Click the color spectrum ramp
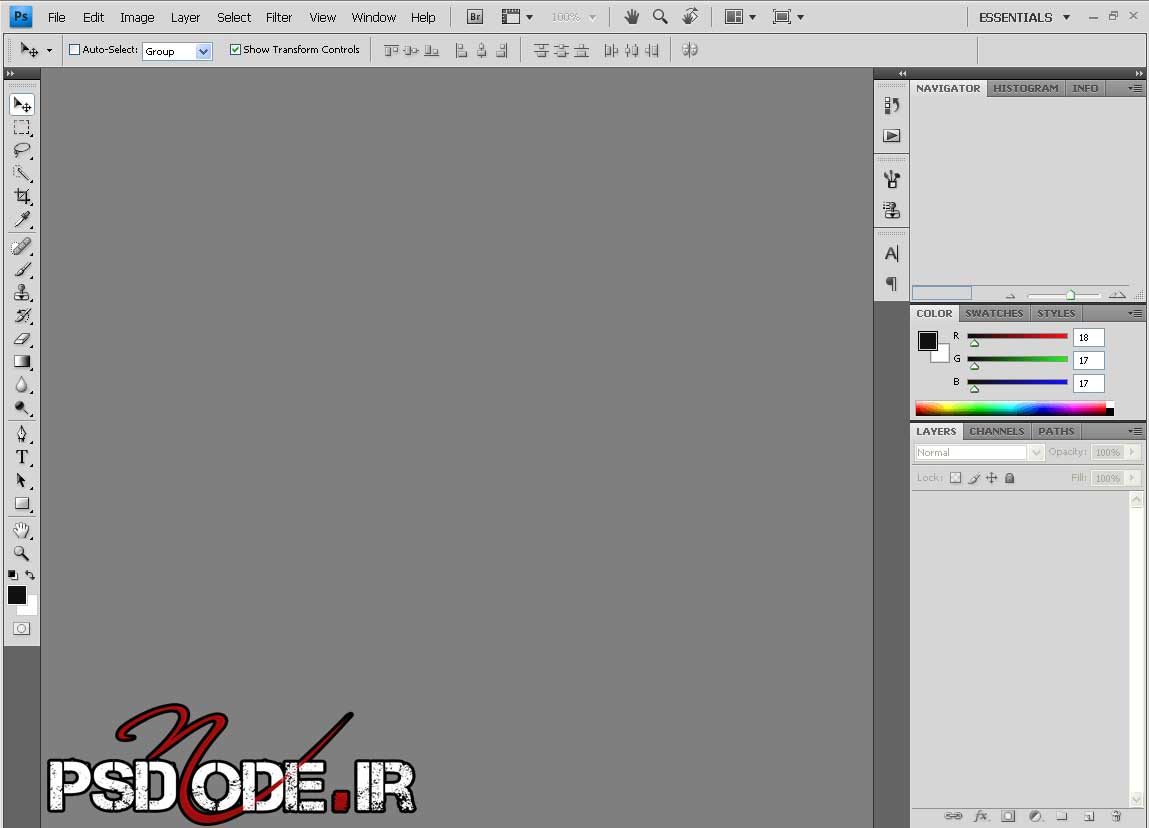This screenshot has width=1149, height=828. tap(1014, 409)
